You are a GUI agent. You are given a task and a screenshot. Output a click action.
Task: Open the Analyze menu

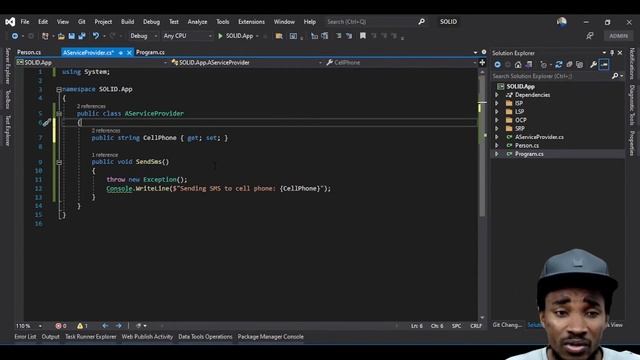(x=197, y=22)
